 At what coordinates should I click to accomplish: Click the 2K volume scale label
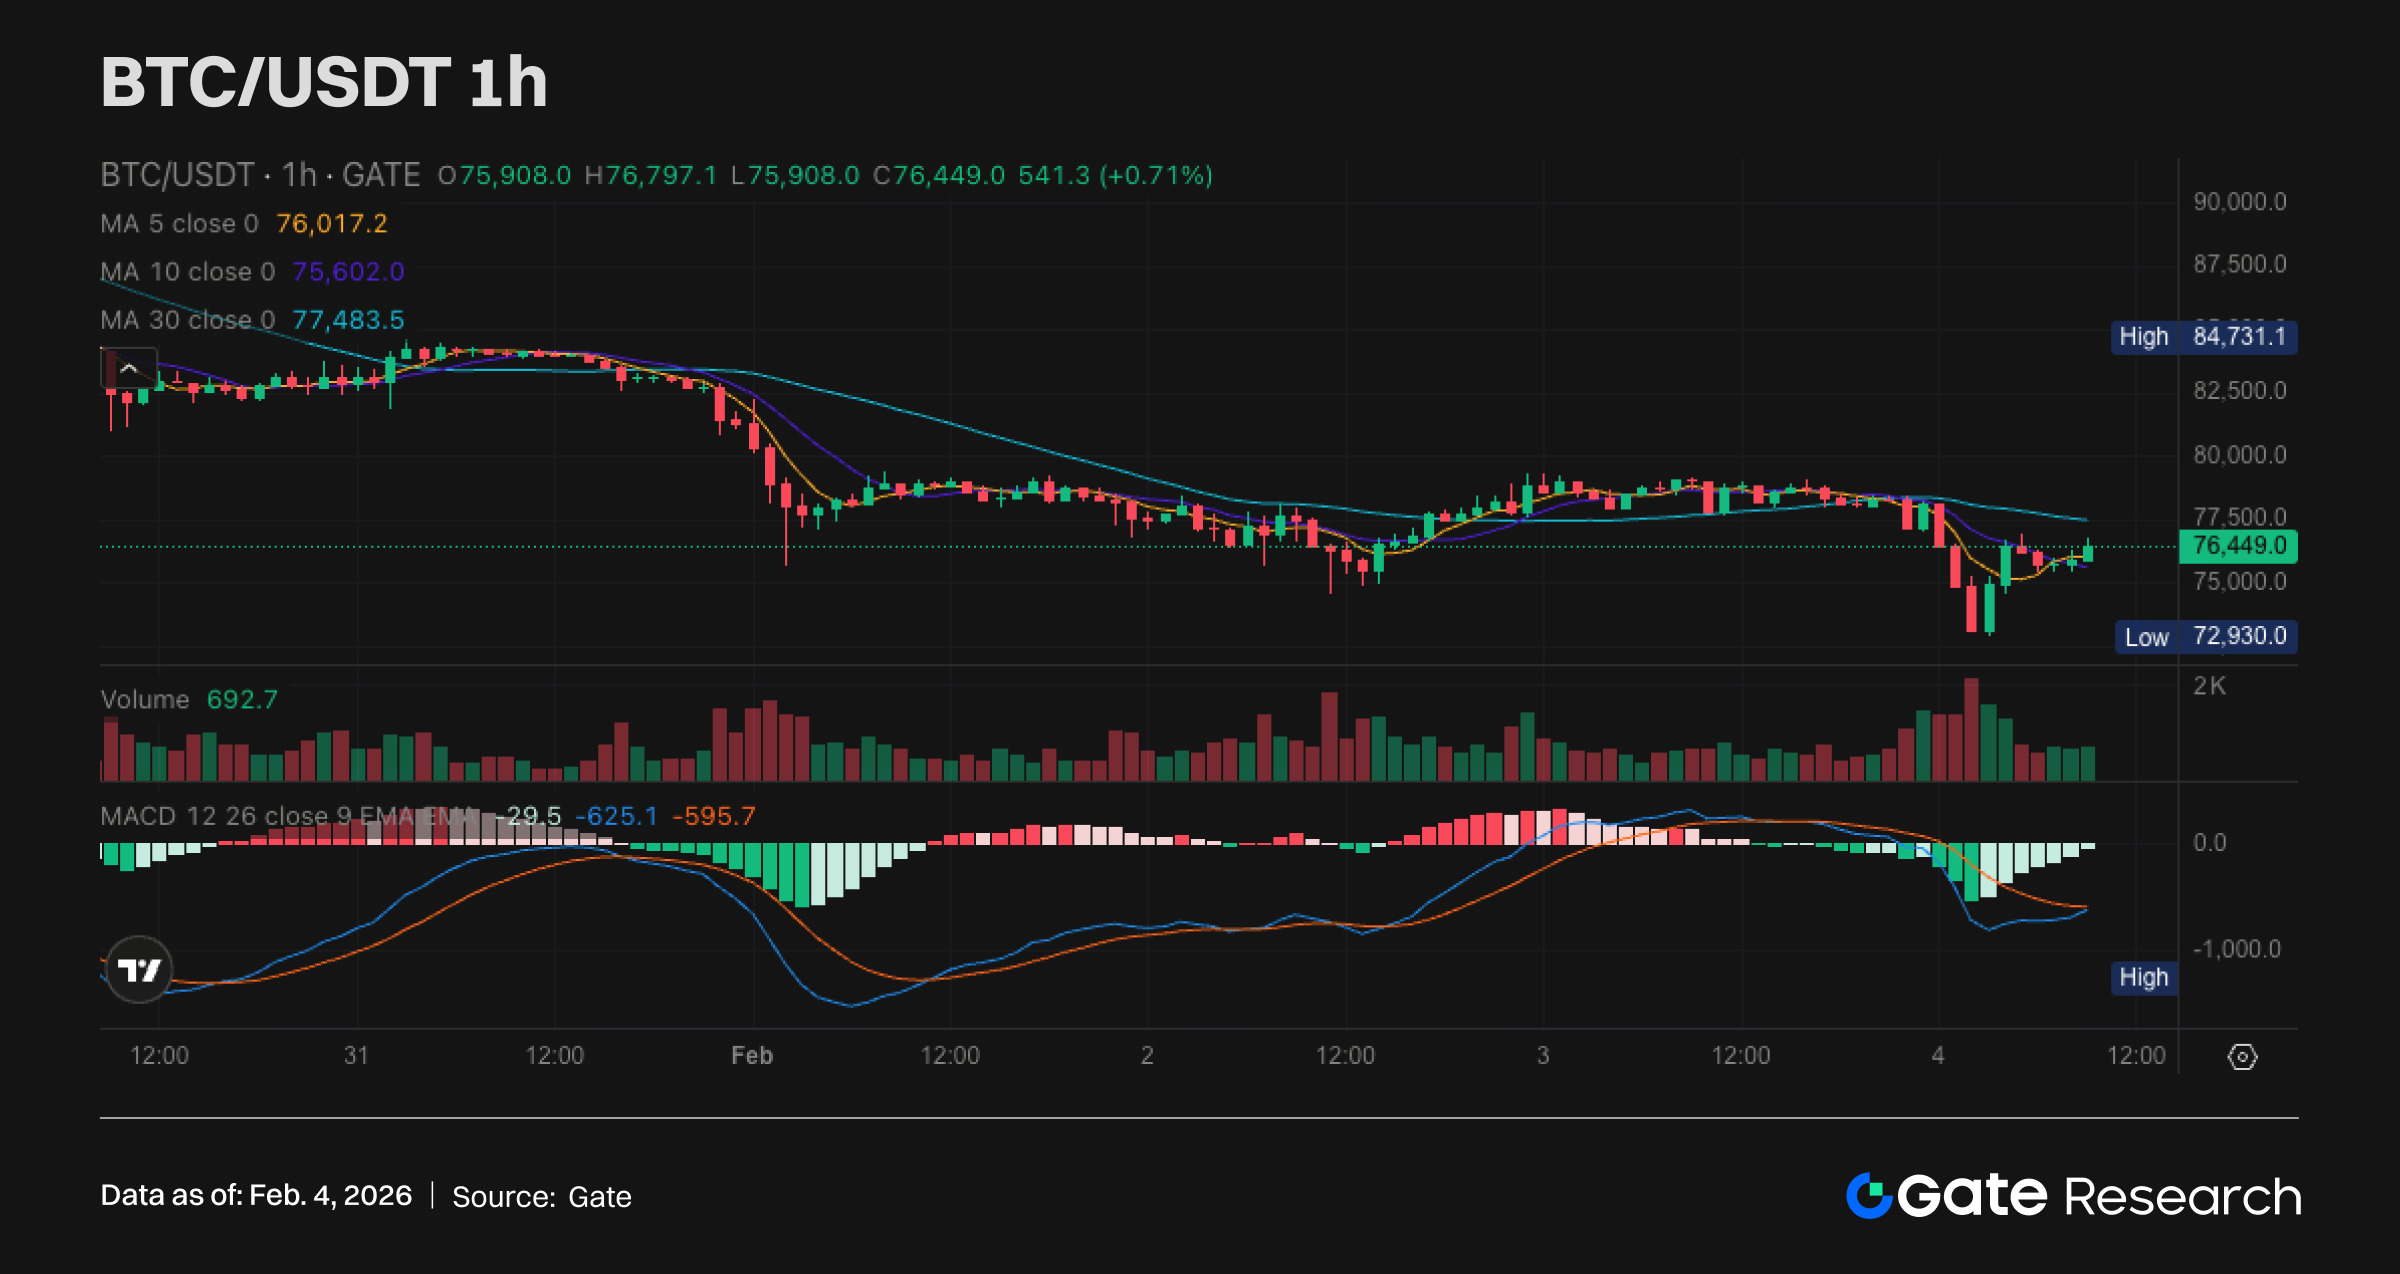pos(2209,686)
